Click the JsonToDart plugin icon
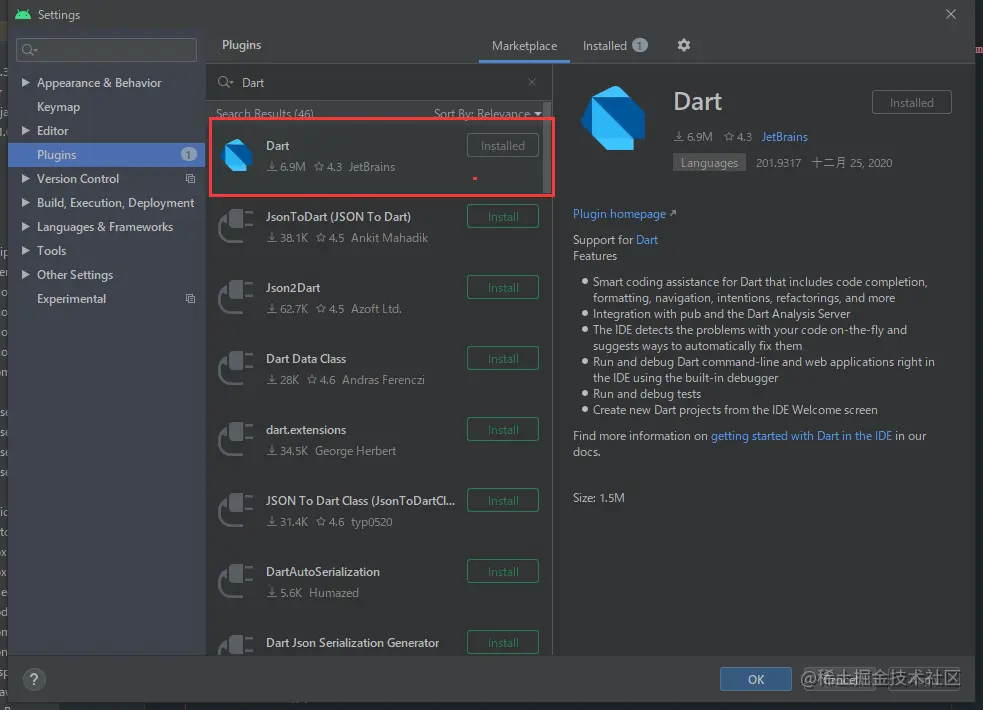Viewport: 983px width, 710px height. (236, 226)
